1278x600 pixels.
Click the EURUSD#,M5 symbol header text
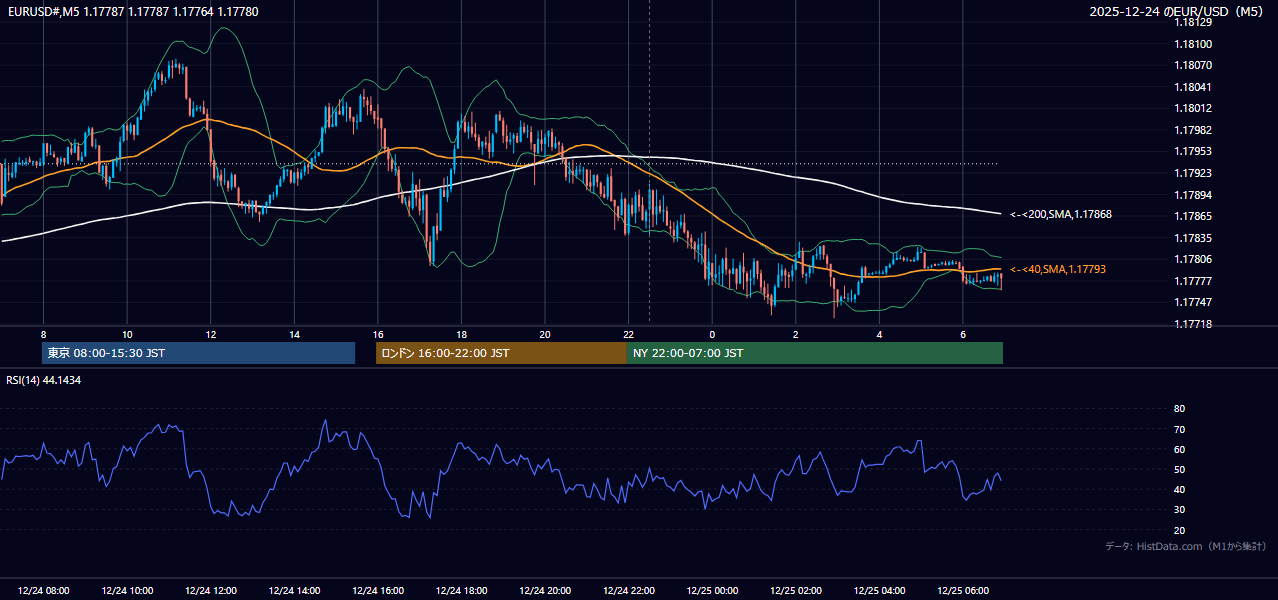[132, 11]
